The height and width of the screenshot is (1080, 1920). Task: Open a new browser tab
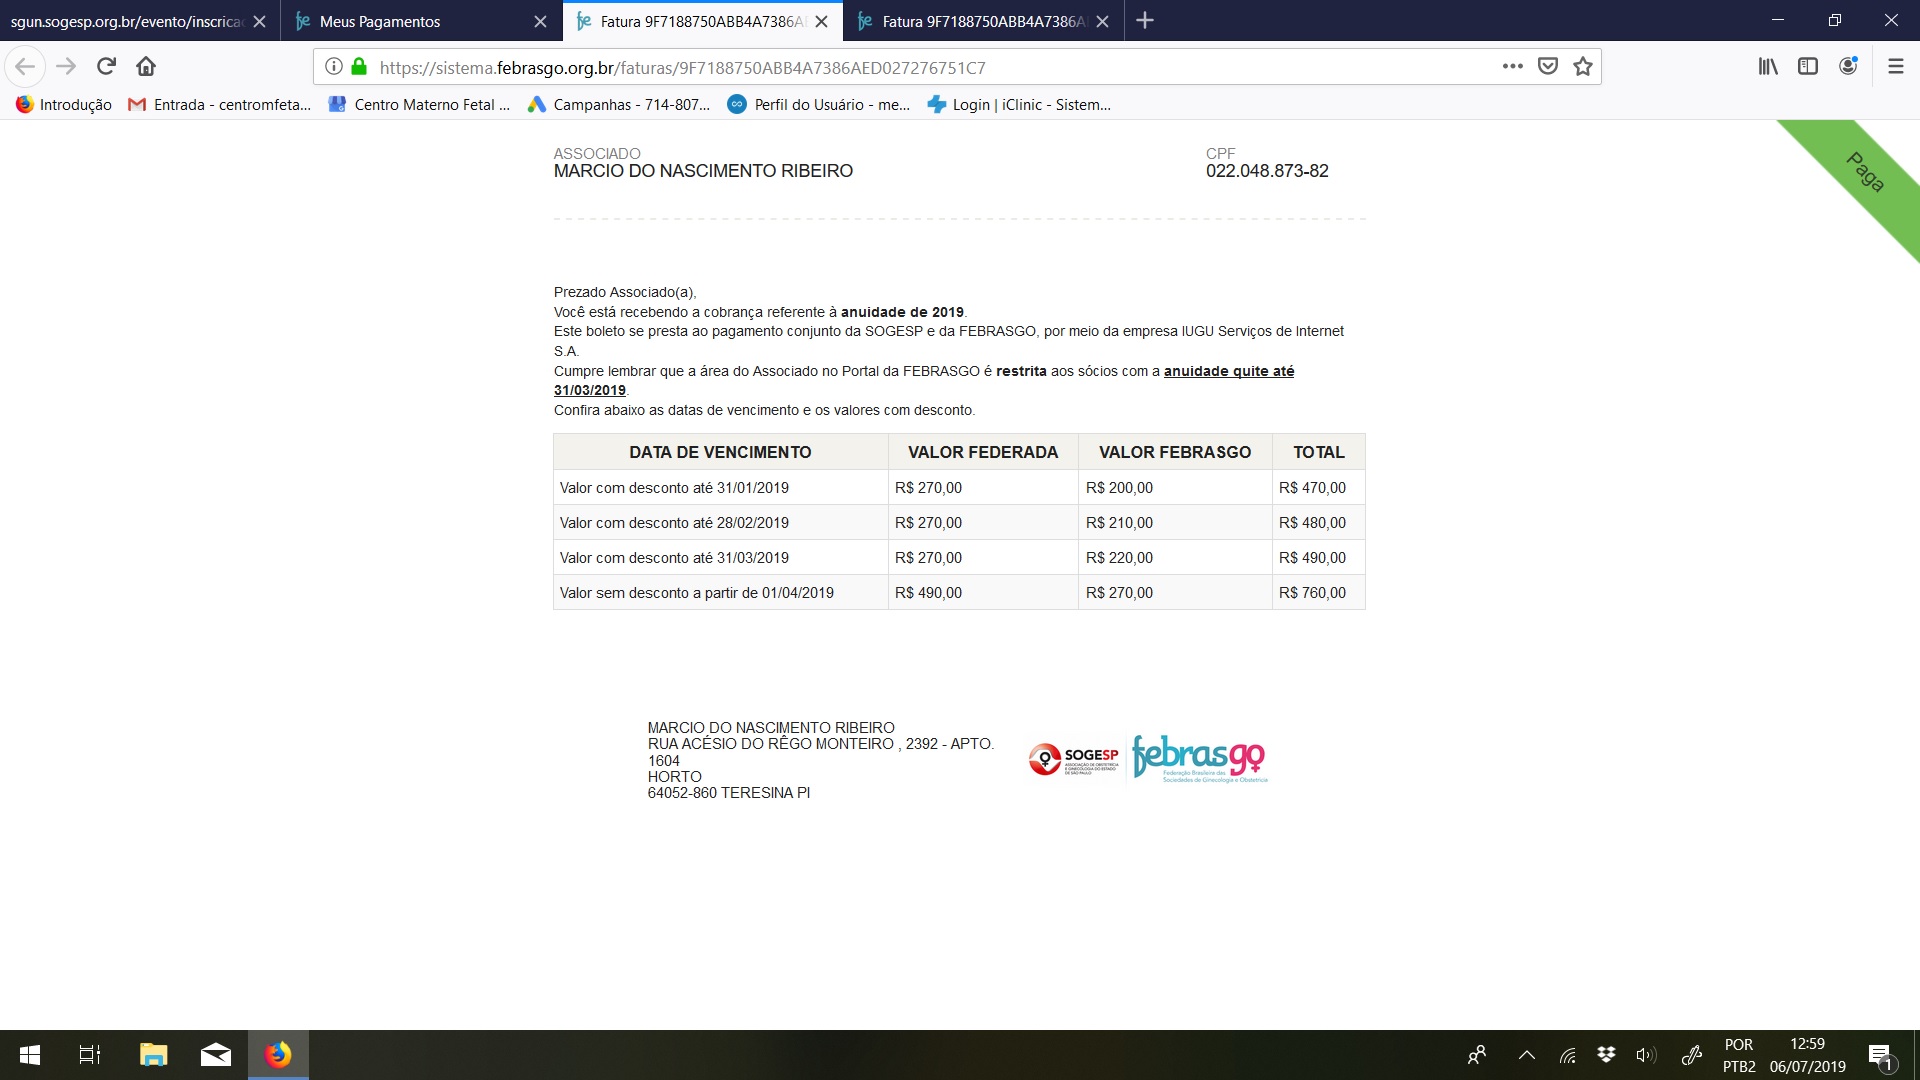[1145, 21]
